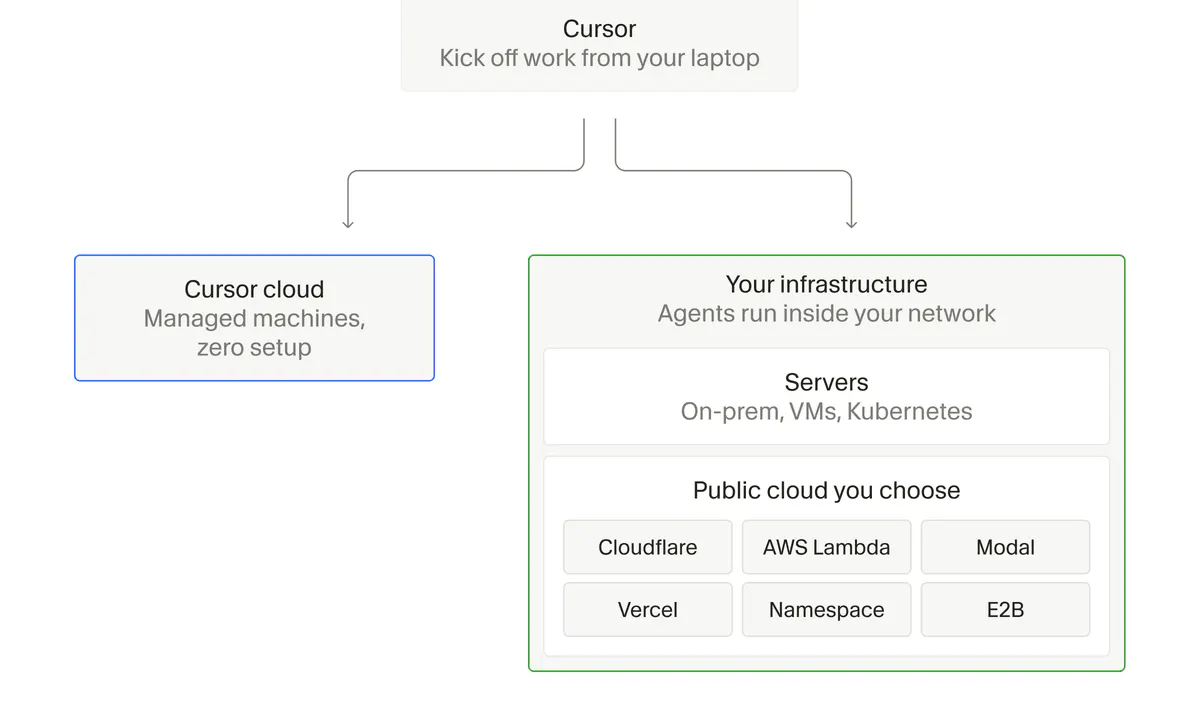1200x720 pixels.
Task: Click 'Kick off work from your laptop' text
Action: point(599,58)
